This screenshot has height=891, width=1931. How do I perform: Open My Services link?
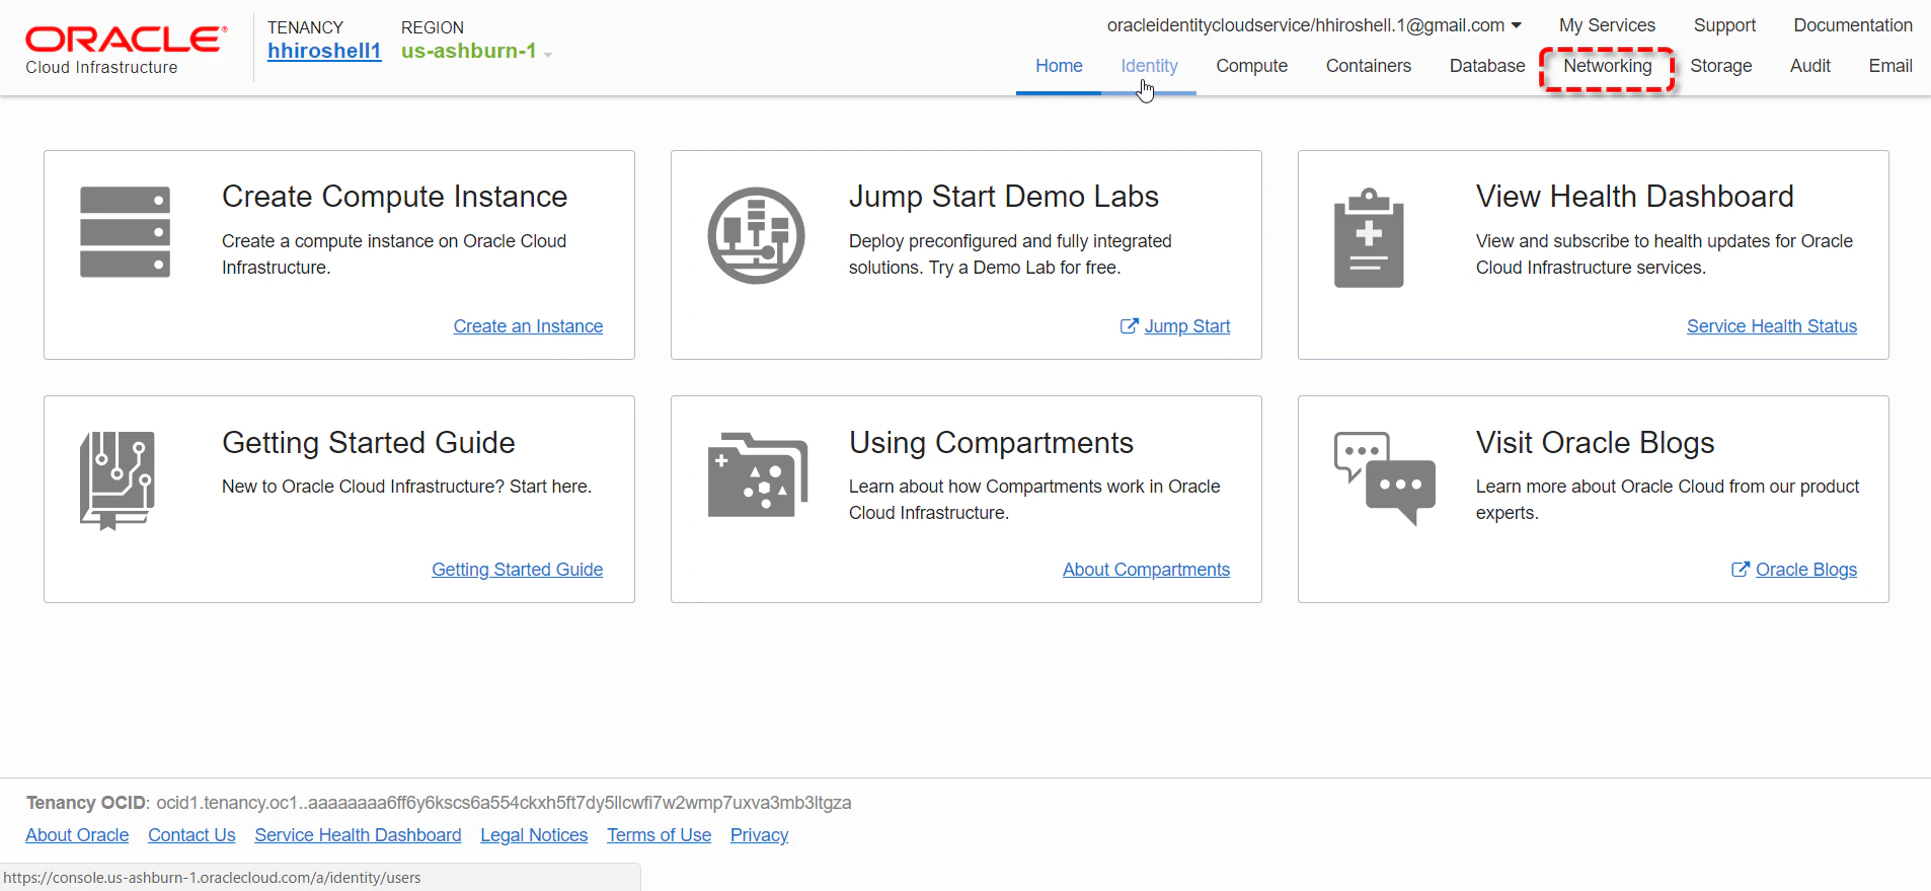(x=1607, y=25)
